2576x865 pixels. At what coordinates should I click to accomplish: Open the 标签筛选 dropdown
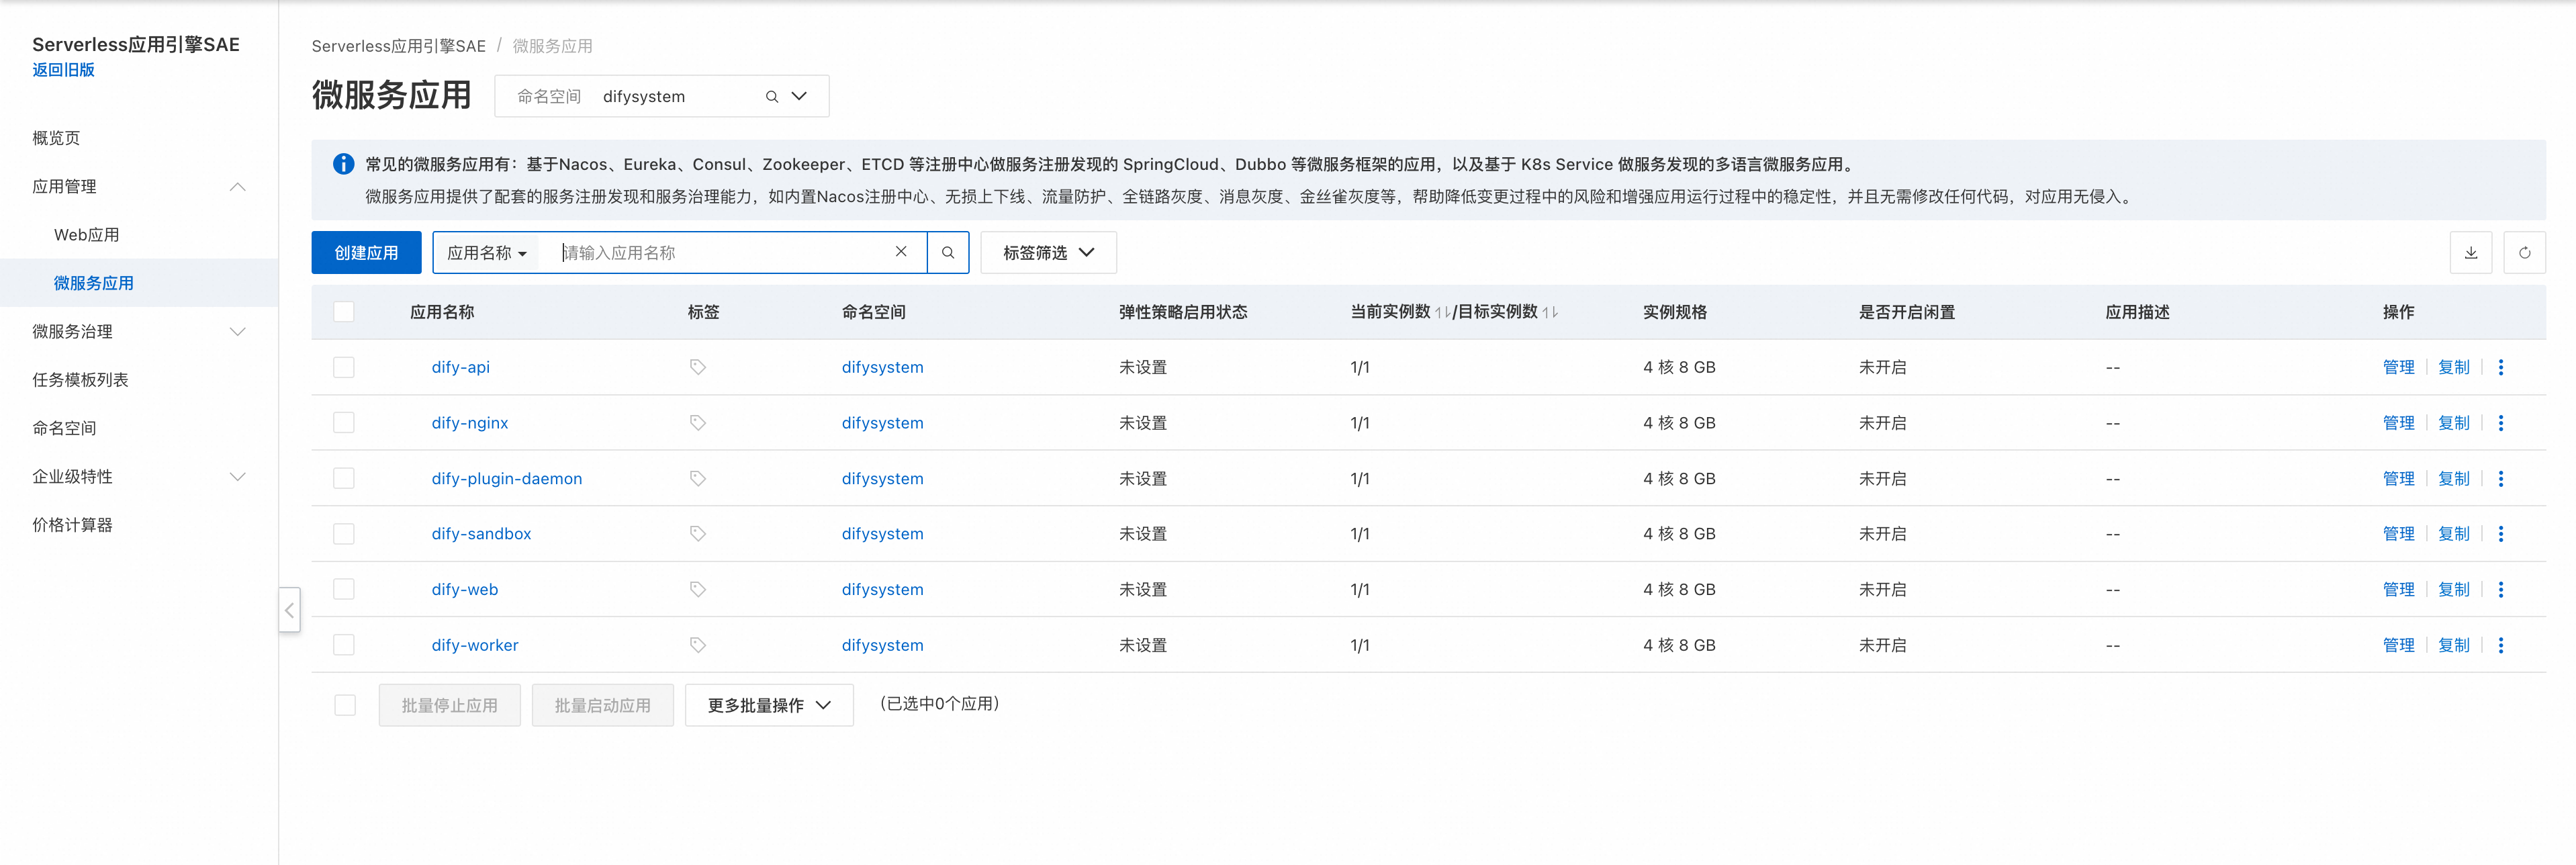[x=1047, y=253]
